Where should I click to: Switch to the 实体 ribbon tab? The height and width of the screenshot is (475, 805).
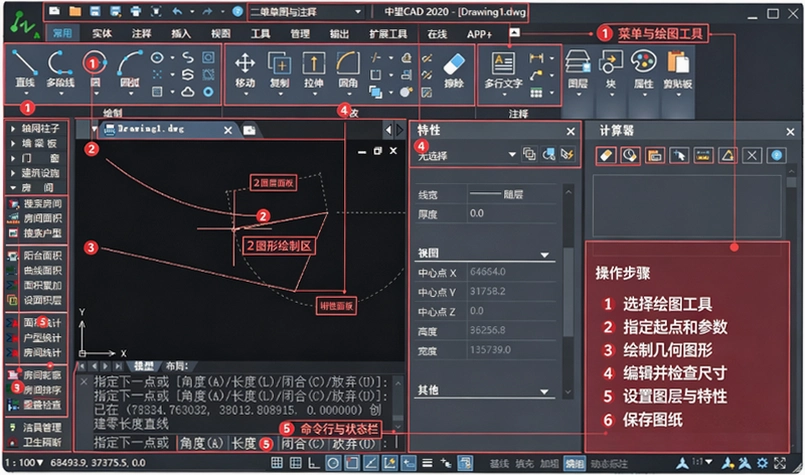[102, 34]
